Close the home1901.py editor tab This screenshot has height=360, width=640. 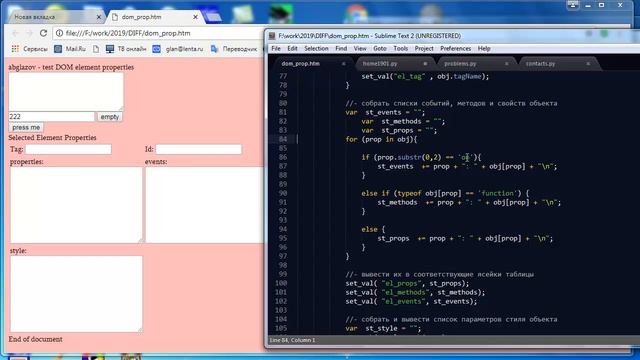coord(425,64)
